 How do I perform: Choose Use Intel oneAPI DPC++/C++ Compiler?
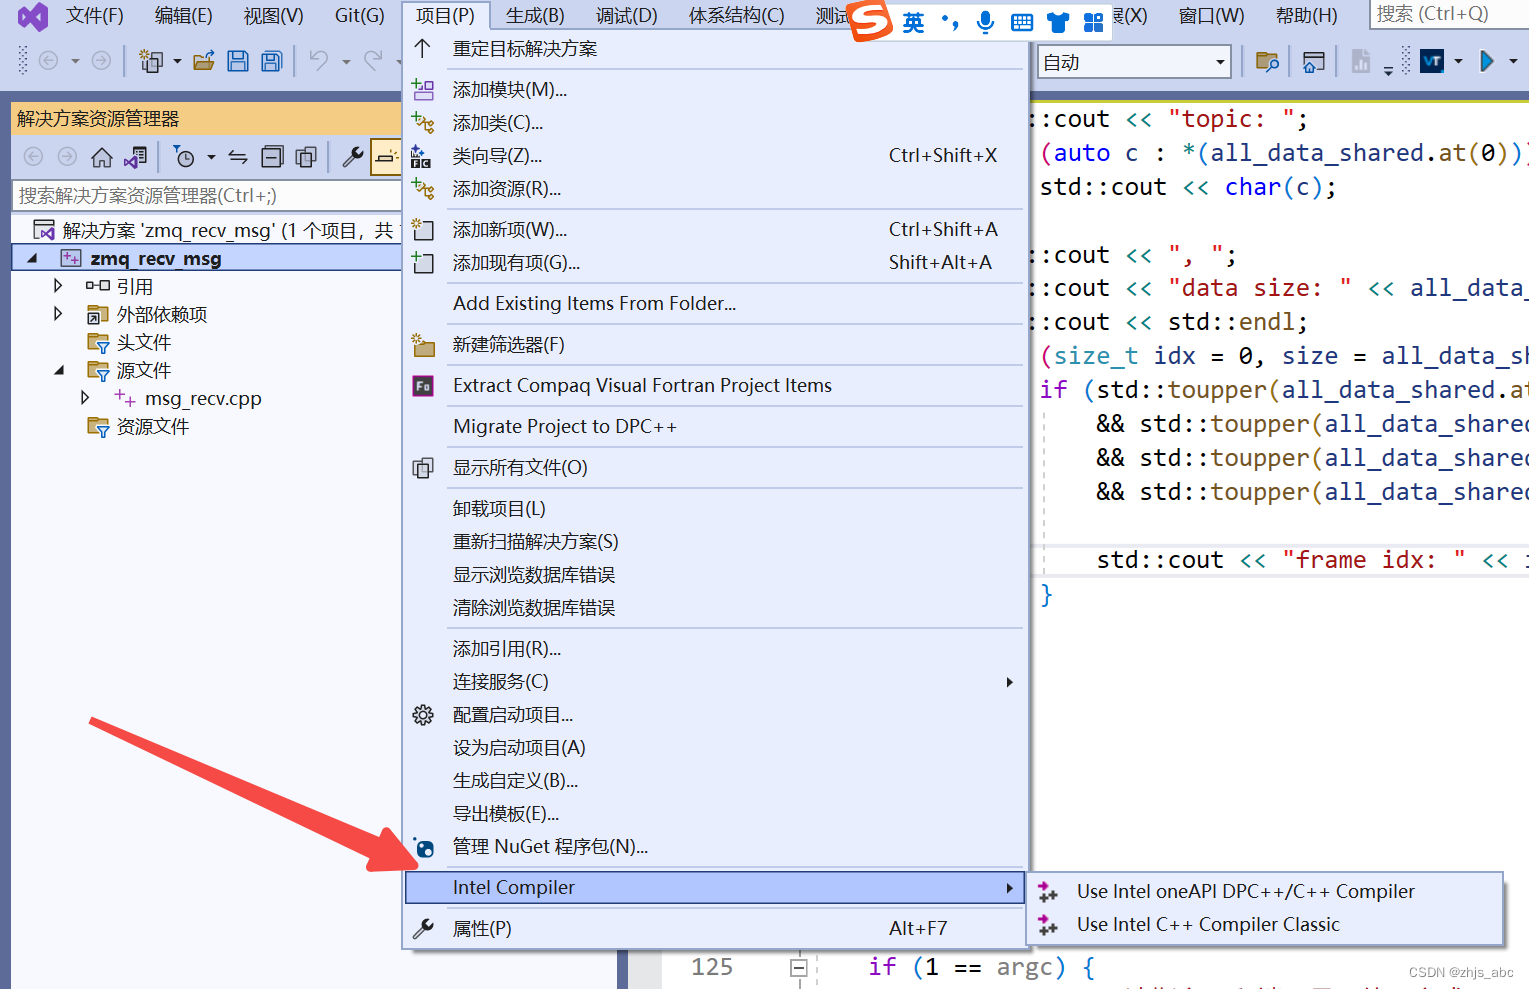1266,891
